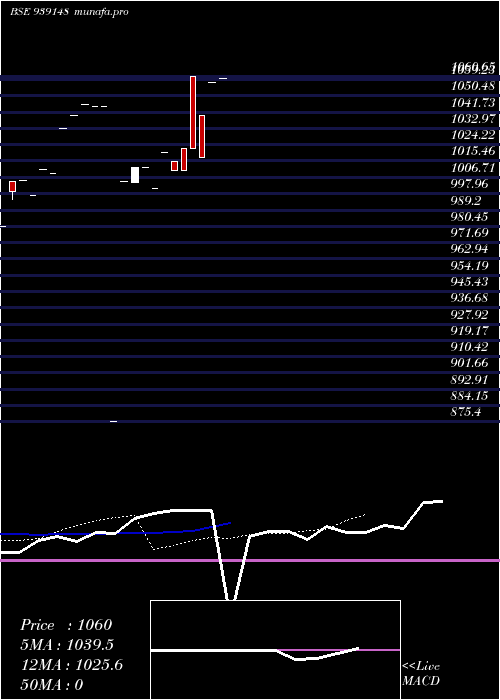
Task: Select the 919.17 price axis label
Action: point(470,331)
